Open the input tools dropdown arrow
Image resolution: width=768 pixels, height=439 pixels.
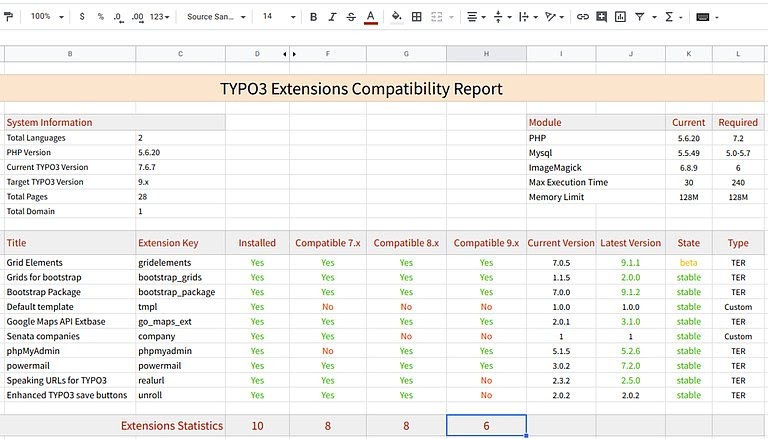[717, 17]
